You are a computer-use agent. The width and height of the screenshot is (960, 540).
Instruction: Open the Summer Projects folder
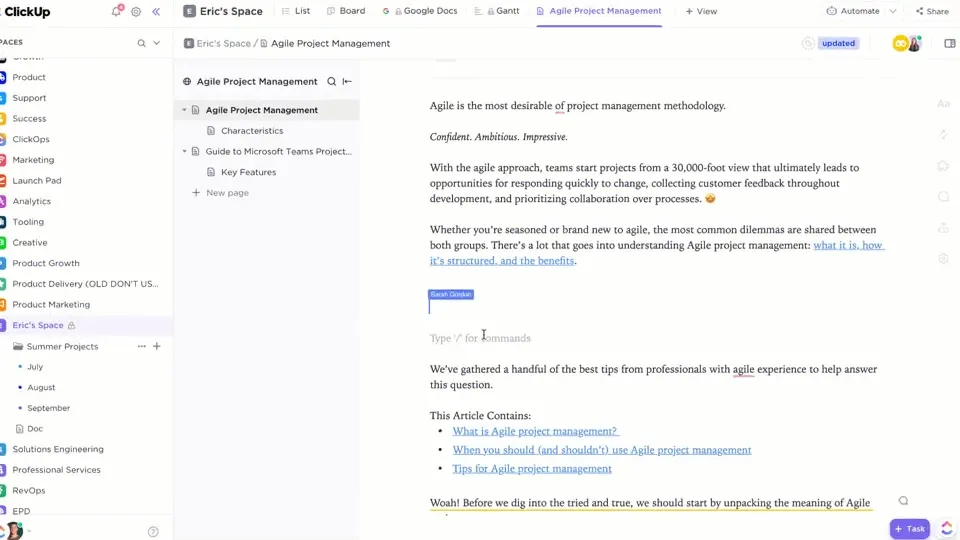[62, 347]
